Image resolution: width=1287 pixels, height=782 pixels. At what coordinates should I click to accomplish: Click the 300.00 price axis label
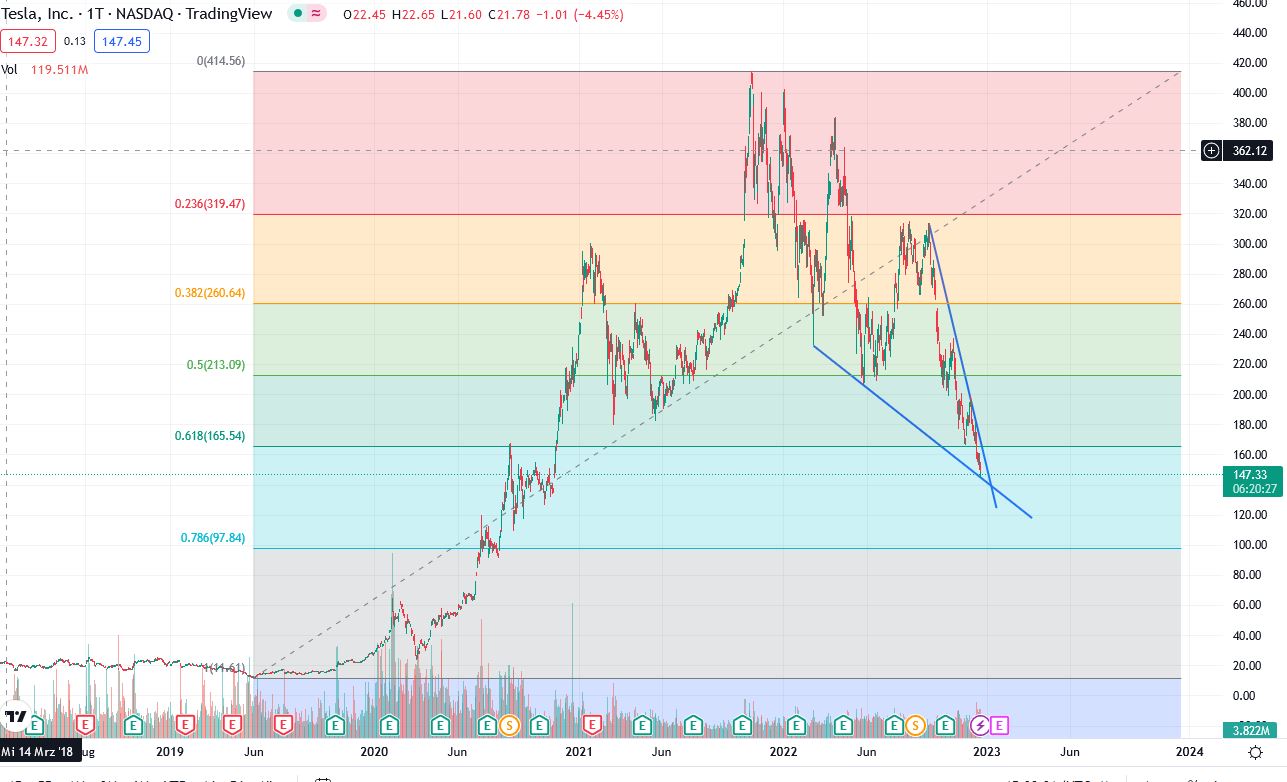point(1250,244)
